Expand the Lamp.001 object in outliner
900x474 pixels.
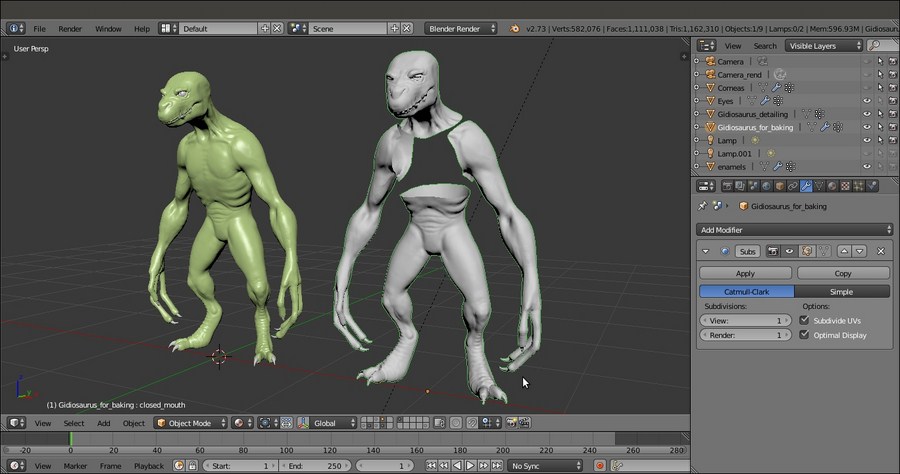tap(697, 154)
